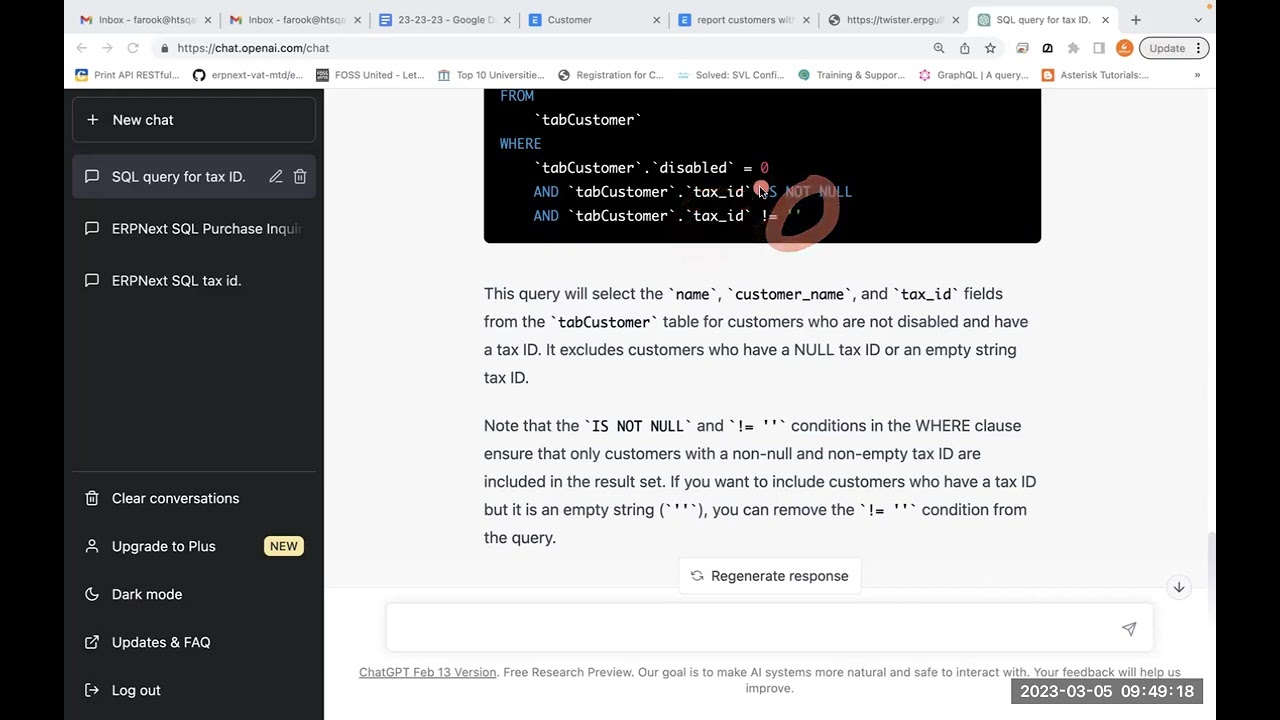The width and height of the screenshot is (1280, 720).
Task: Click Upgrade to Plus
Action: coord(194,546)
